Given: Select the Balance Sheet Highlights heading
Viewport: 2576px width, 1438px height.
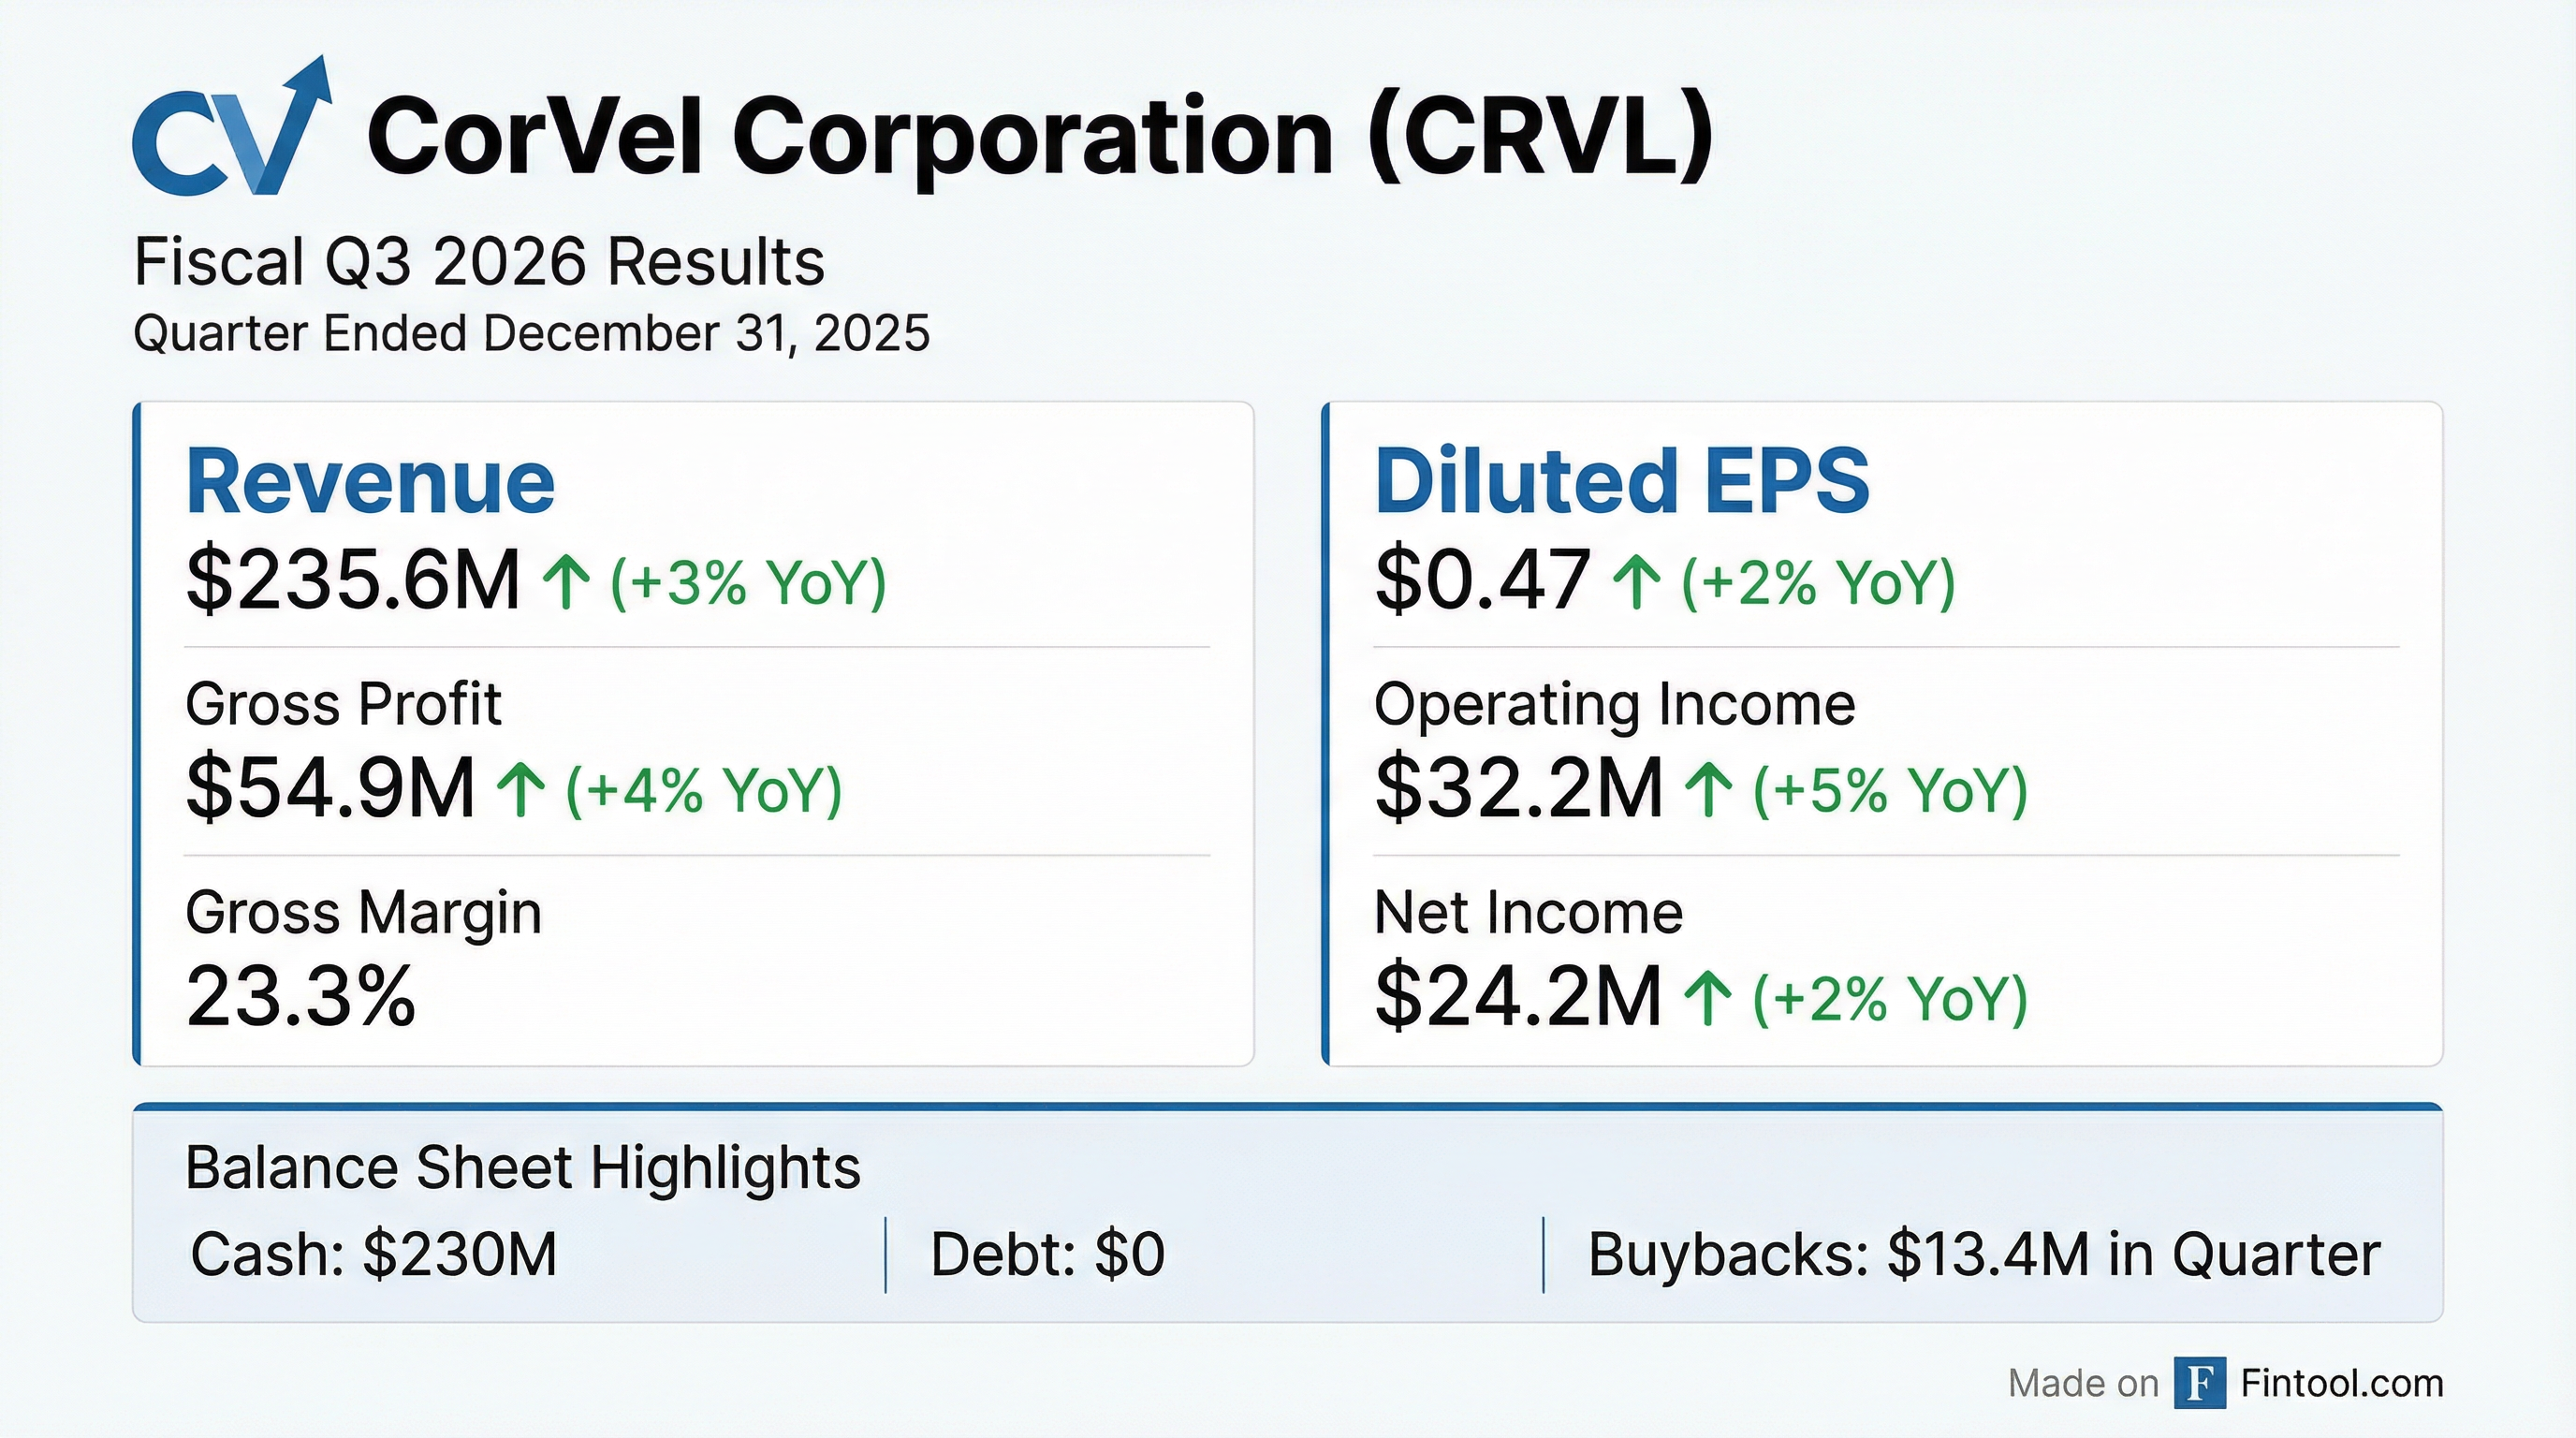Looking at the screenshot, I should tap(522, 1167).
